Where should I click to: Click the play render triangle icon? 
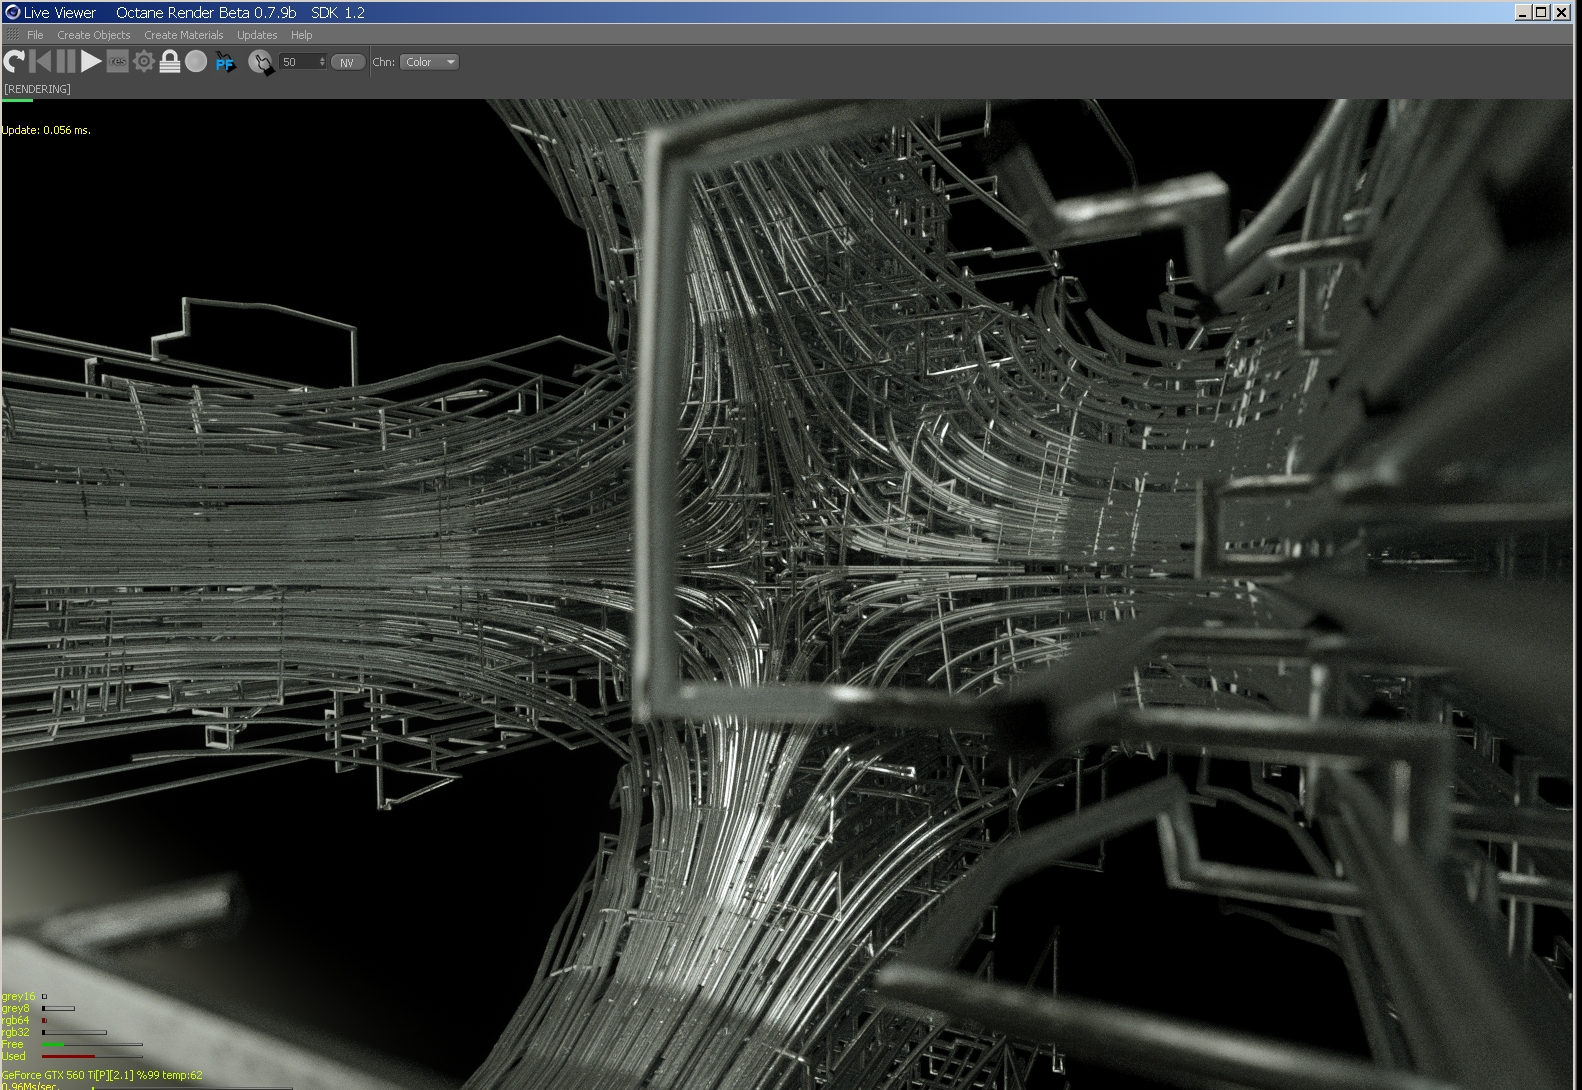pyautogui.click(x=91, y=62)
